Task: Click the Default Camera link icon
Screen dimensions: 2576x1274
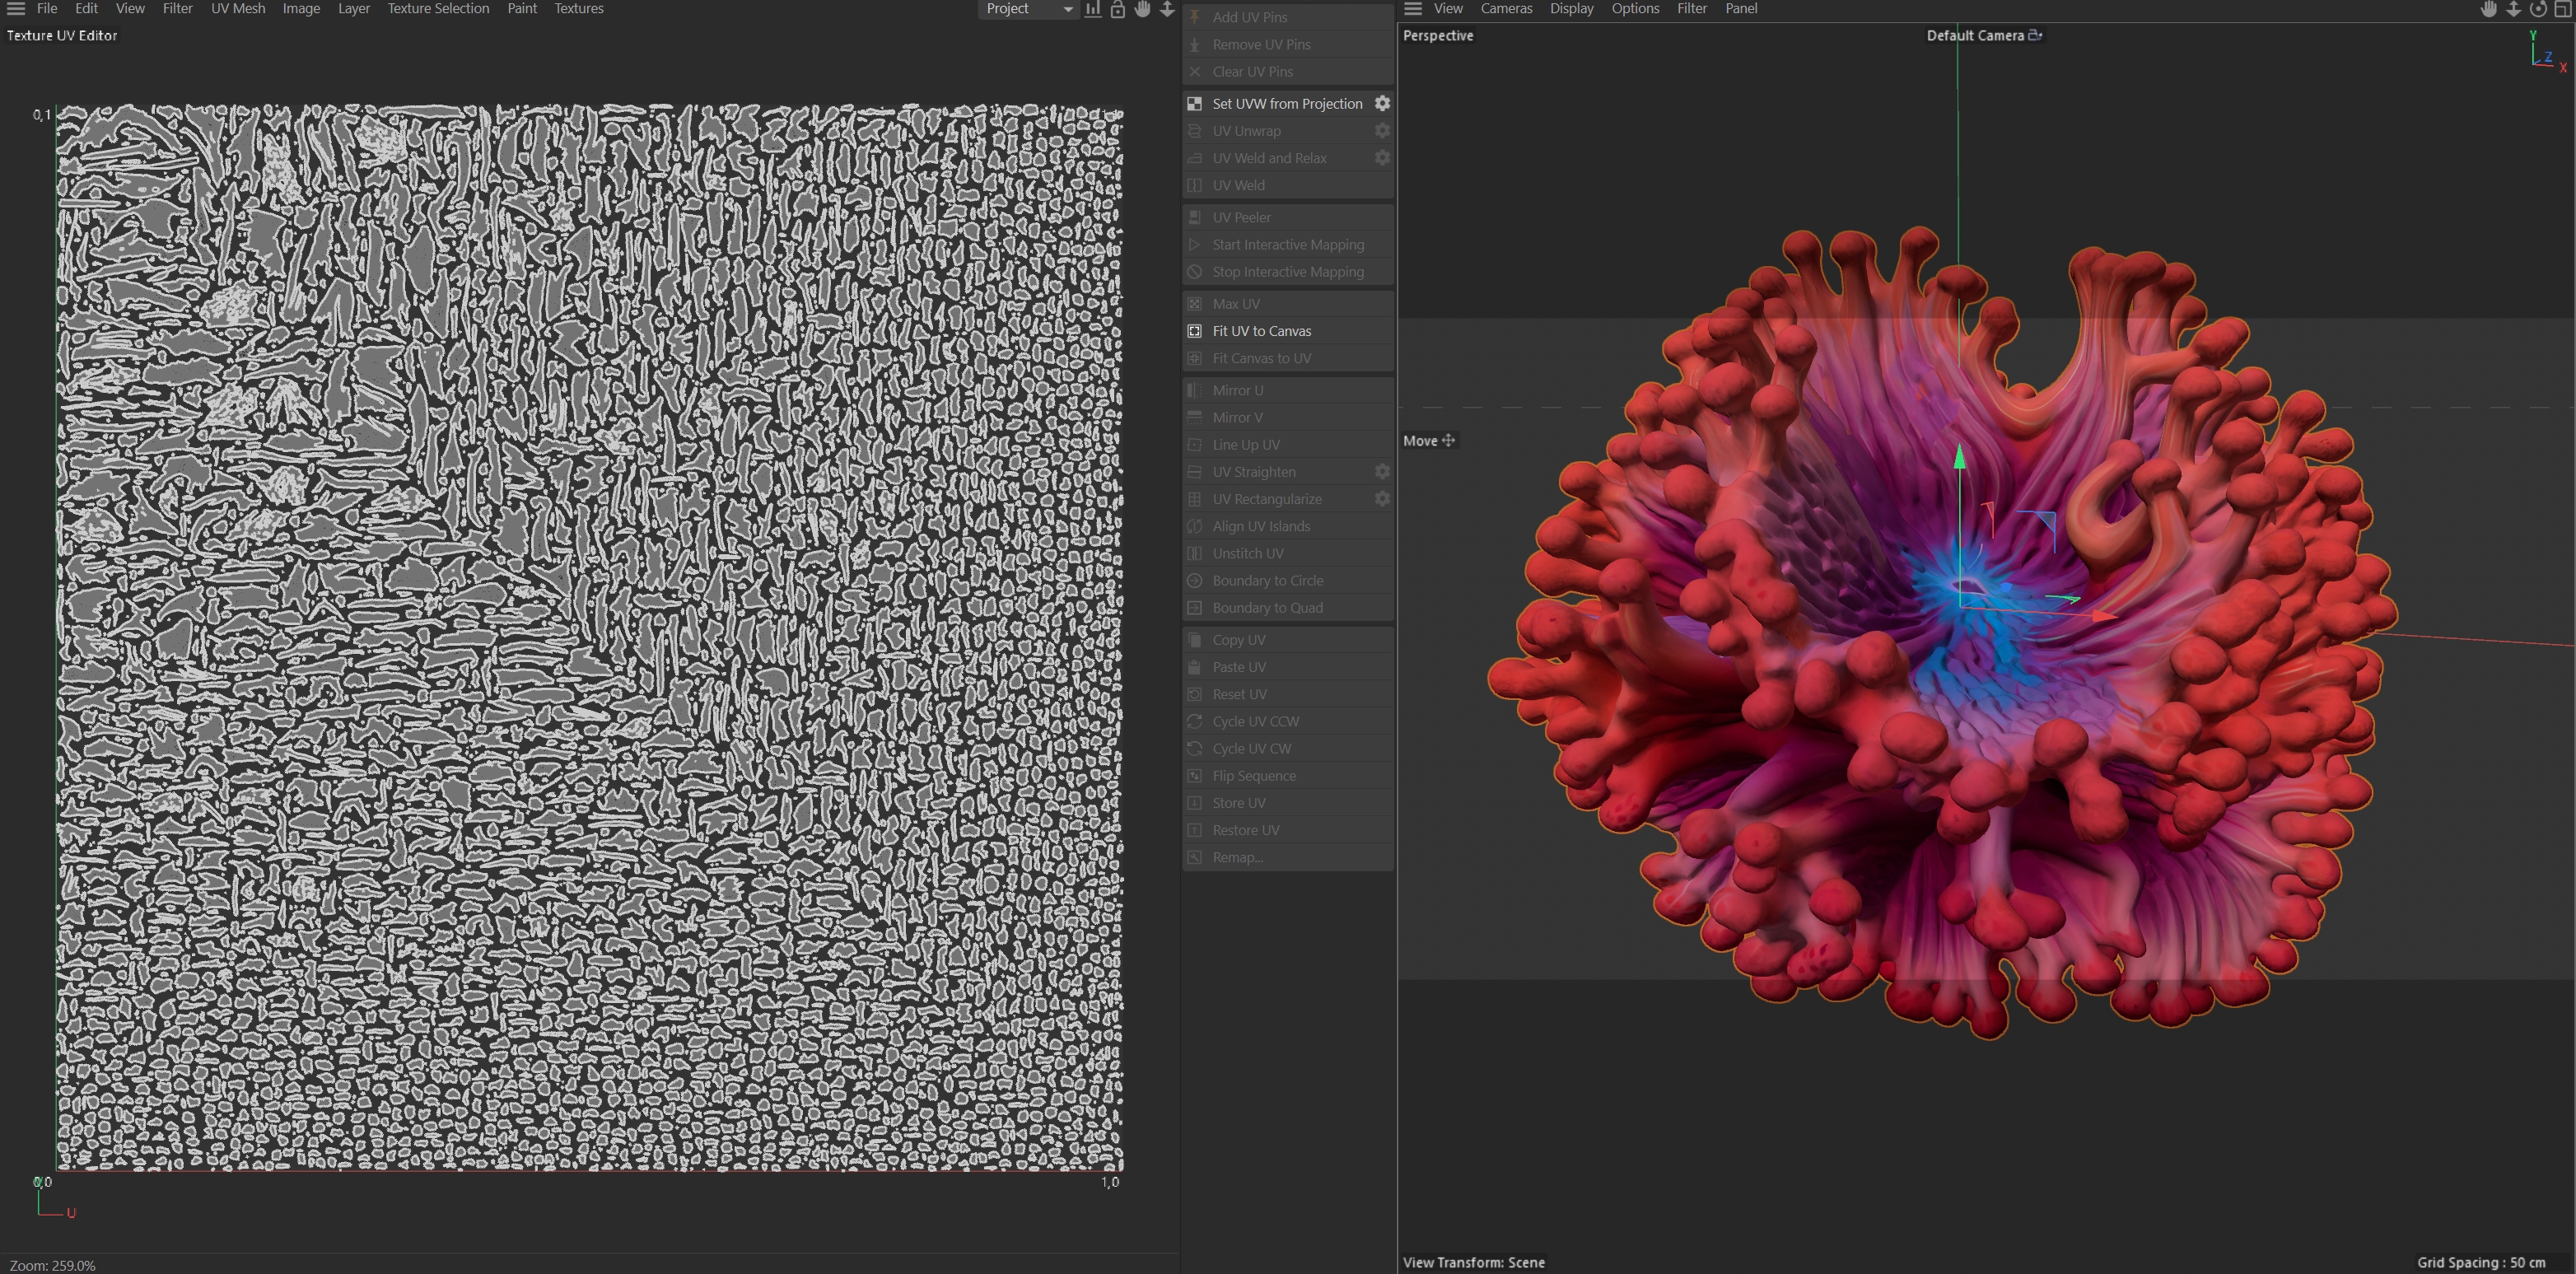Action: pos(2035,35)
